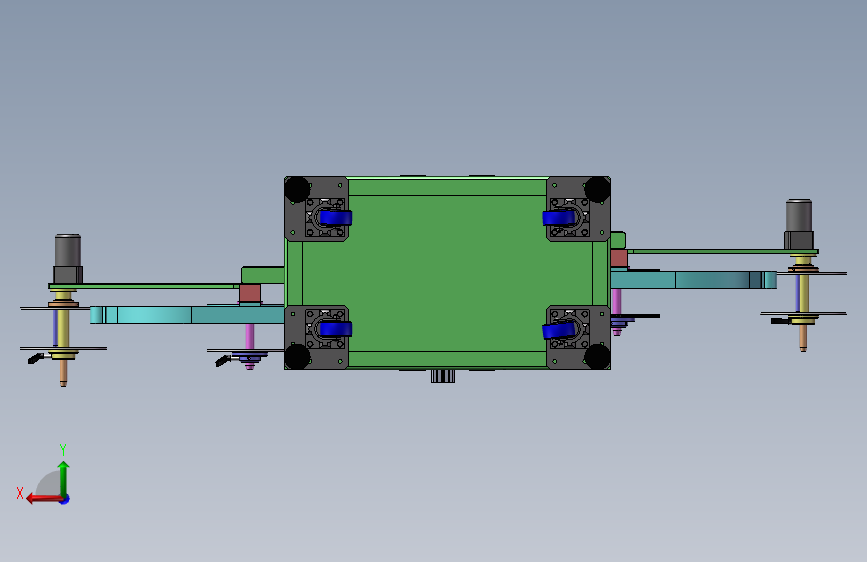This screenshot has width=867, height=562.
Task: Click the small gear below the frame's bottom edge
Action: 443,376
